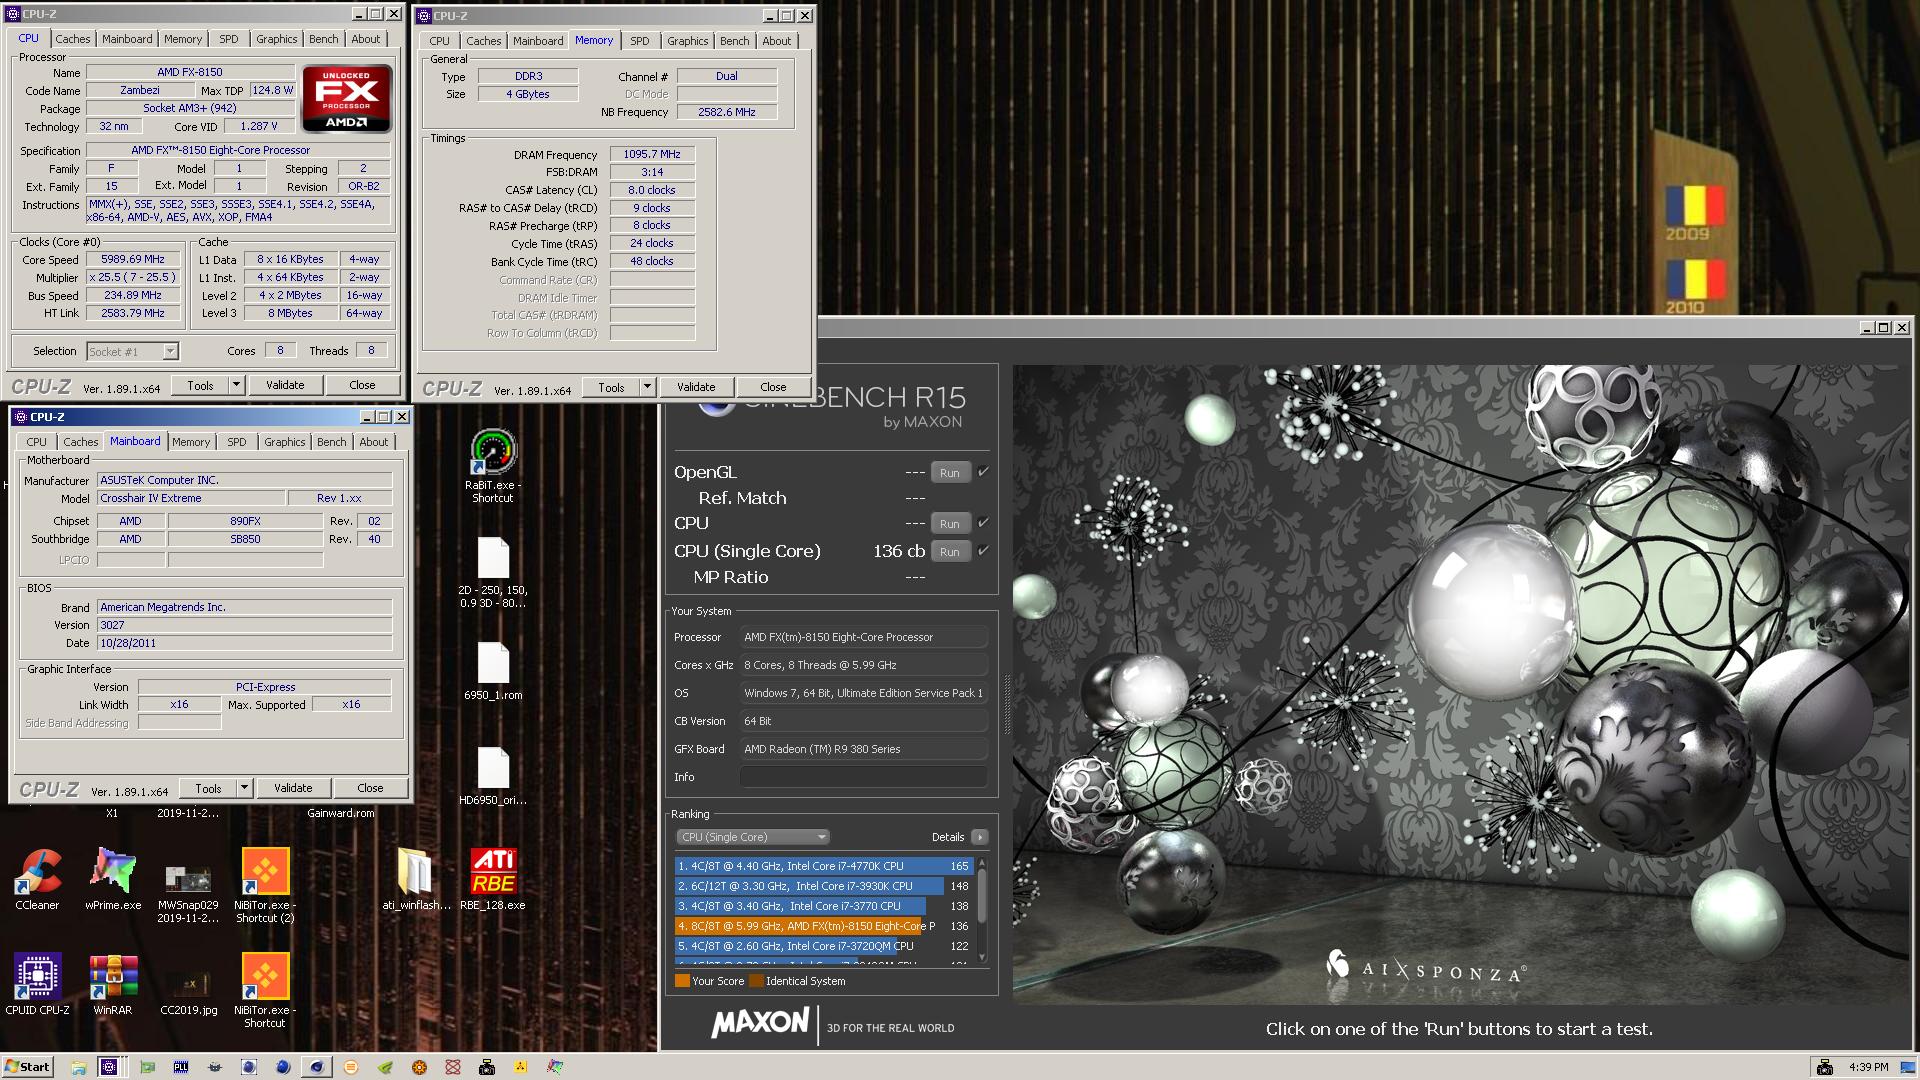
Task: Open the 6950_1.rom file icon
Action: (x=493, y=670)
